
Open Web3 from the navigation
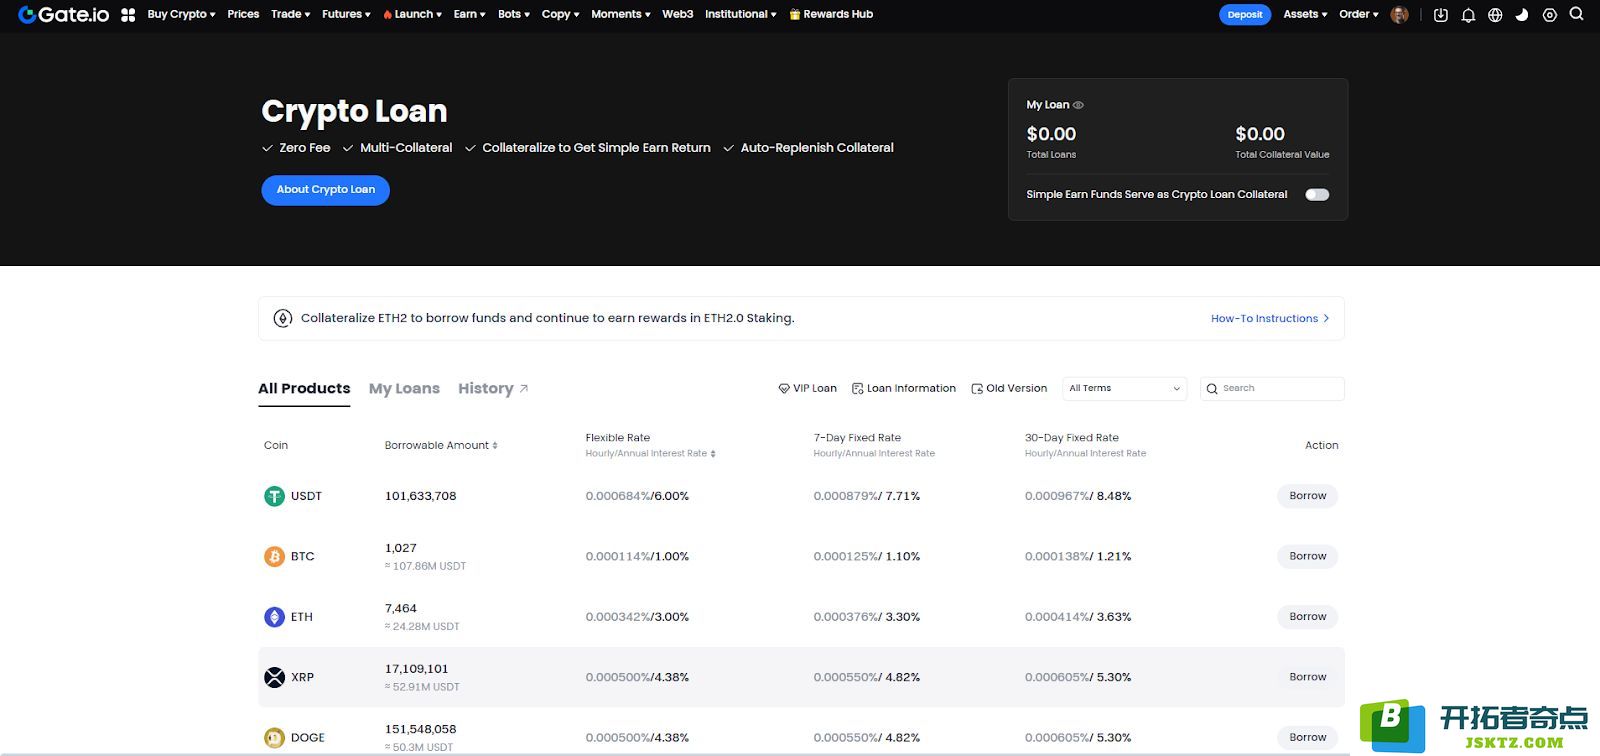[677, 14]
